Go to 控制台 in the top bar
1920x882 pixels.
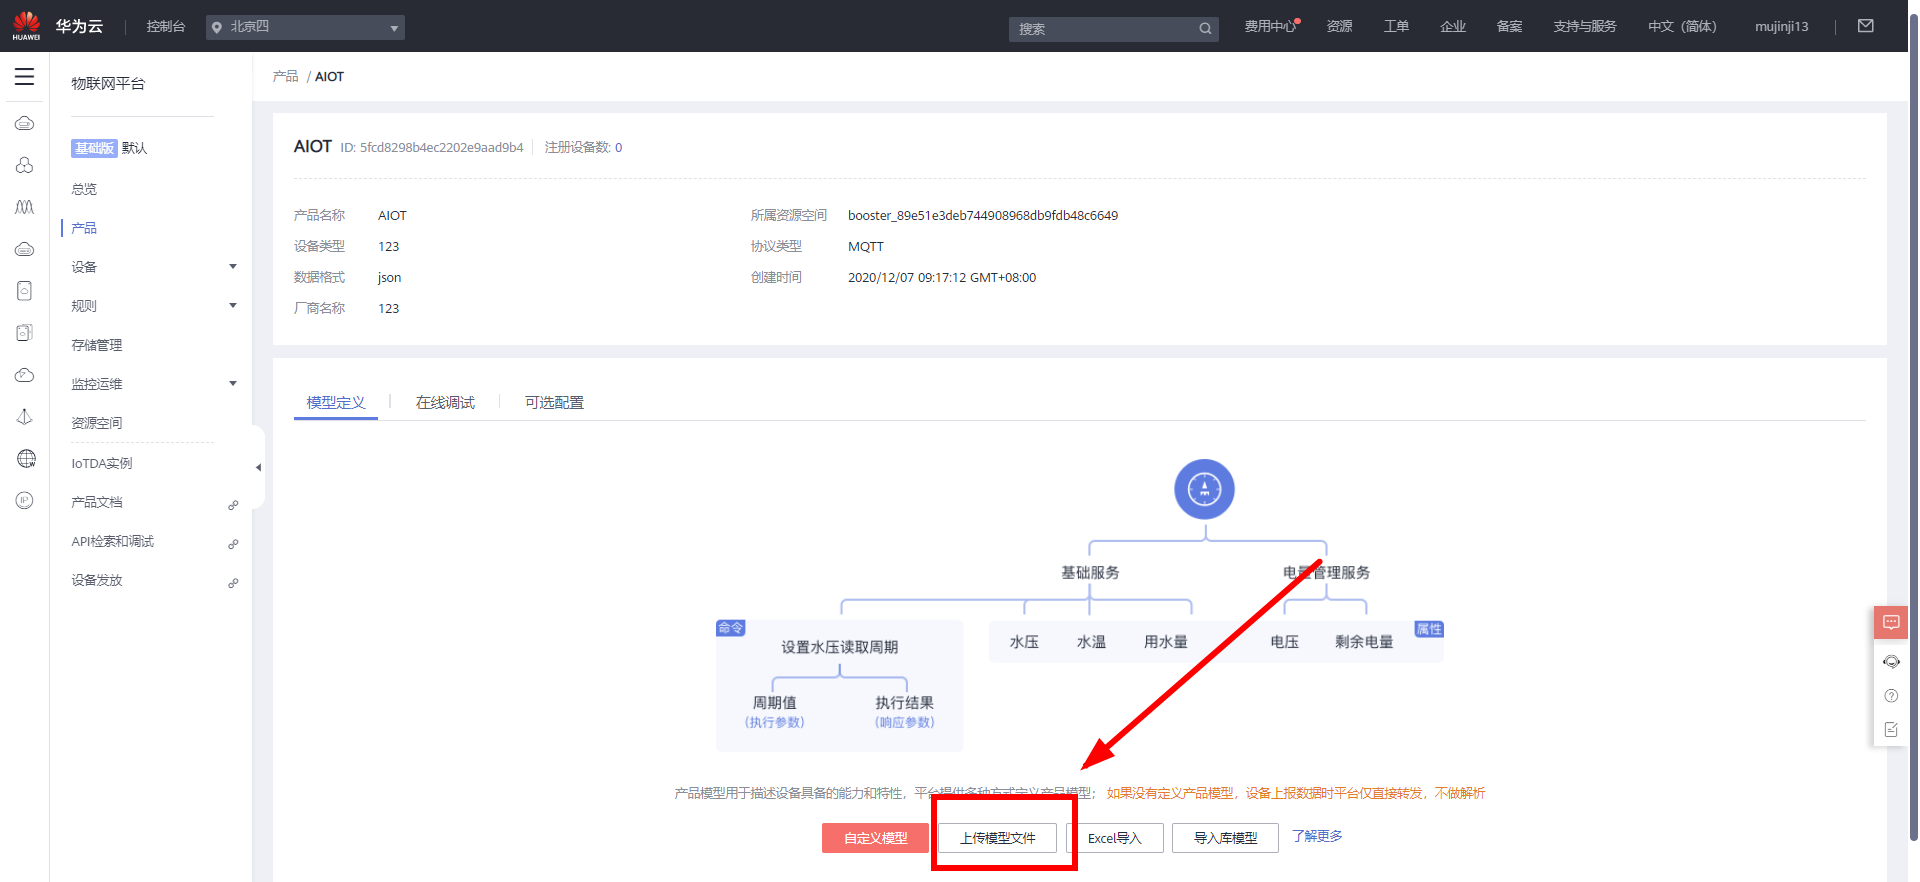pyautogui.click(x=166, y=27)
